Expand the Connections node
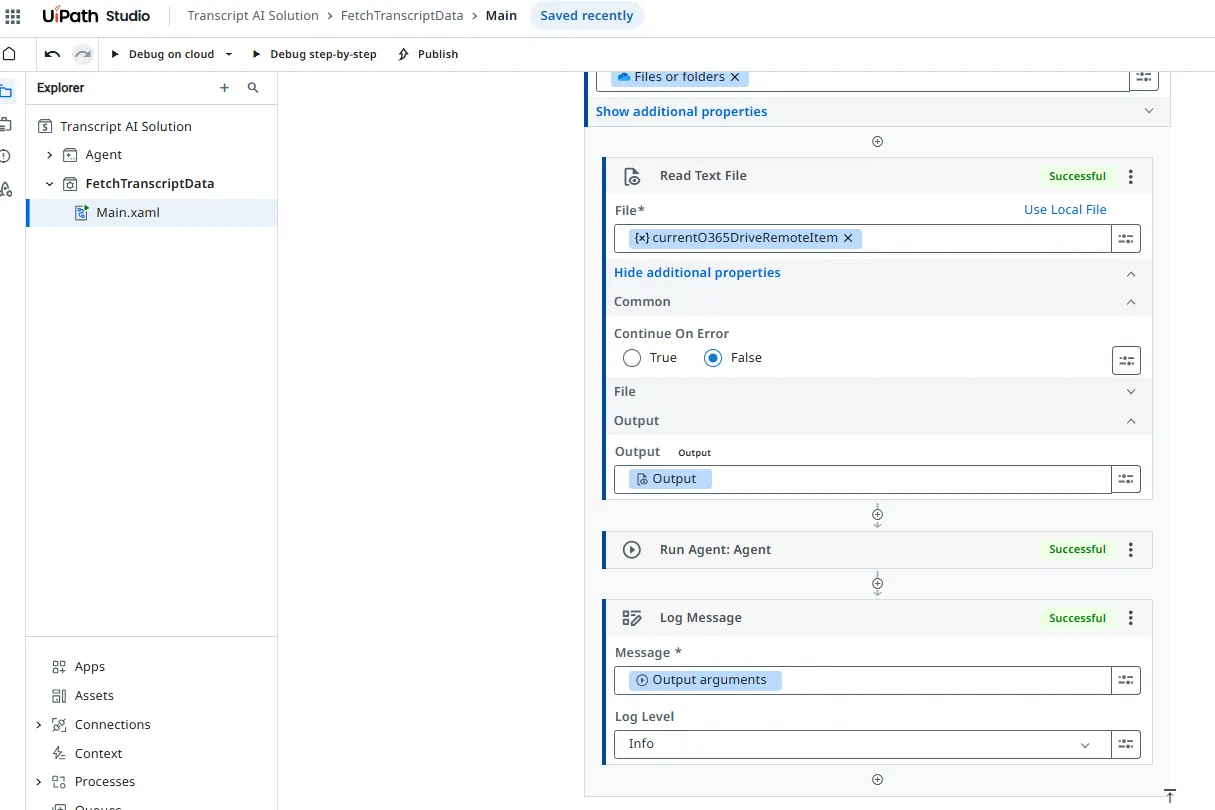The width and height of the screenshot is (1215, 810). [x=39, y=725]
